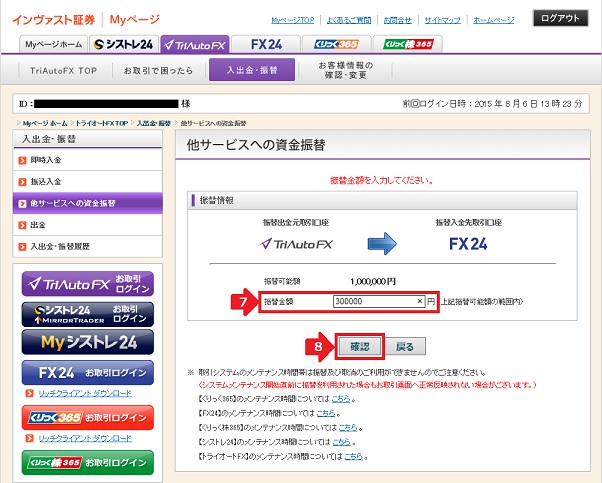Click the download arrow icon under FX24 banner
Image resolution: width=602 pixels, height=483 pixels.
coord(29,393)
